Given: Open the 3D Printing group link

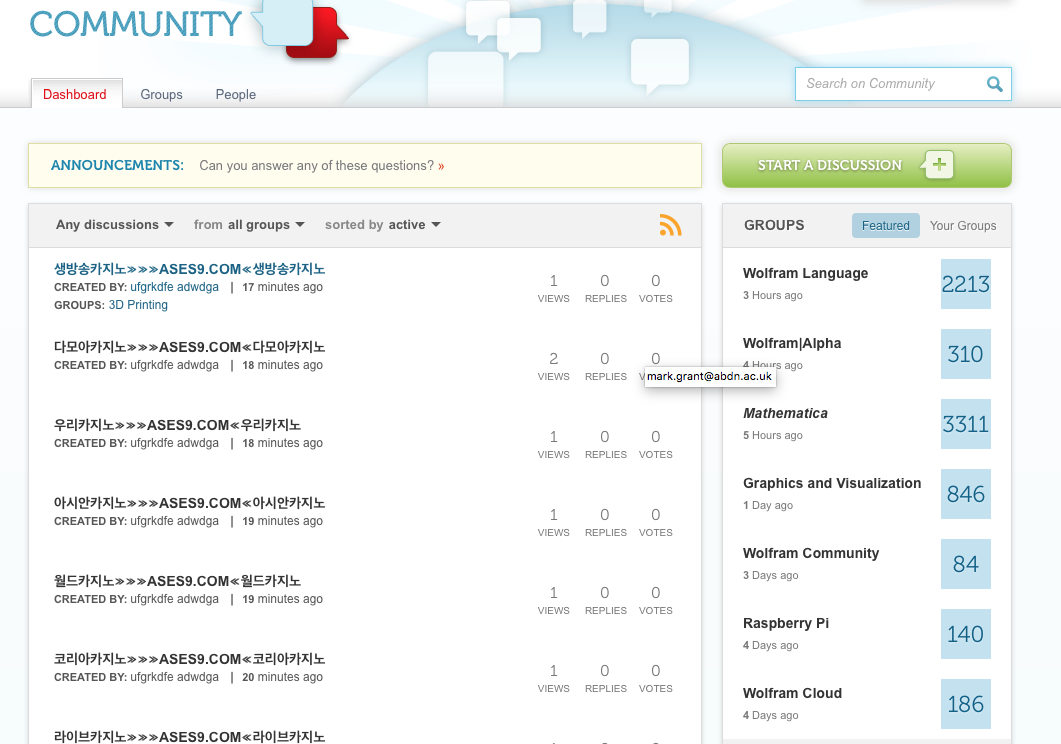Looking at the screenshot, I should tap(138, 304).
